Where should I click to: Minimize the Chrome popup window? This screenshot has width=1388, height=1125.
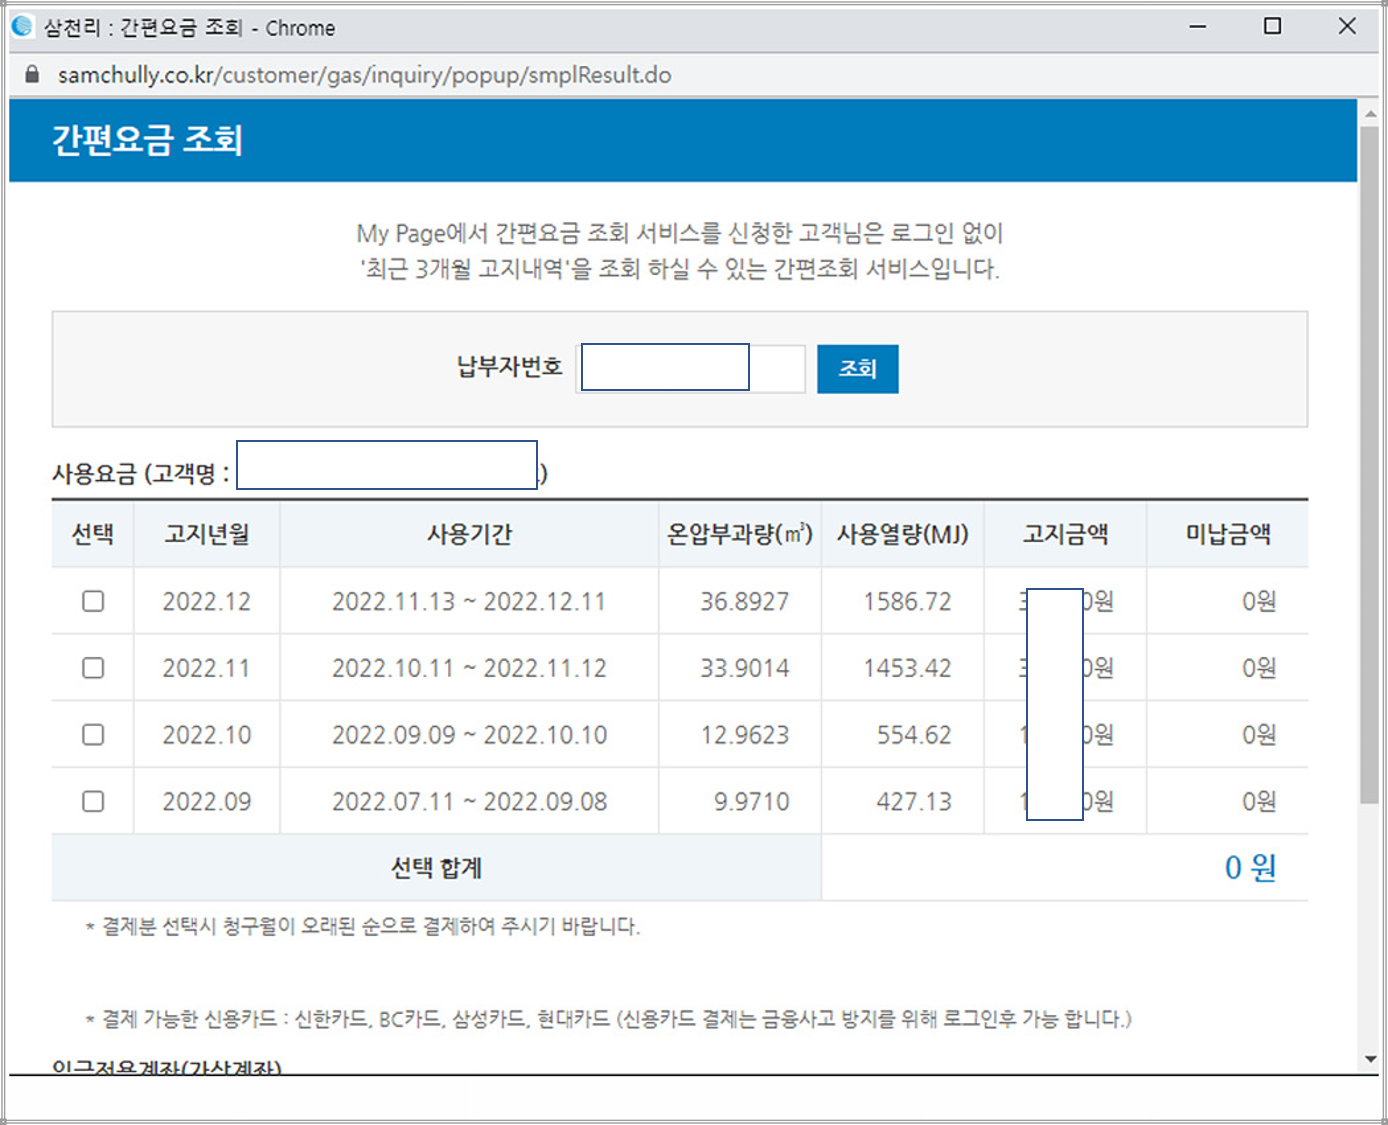1198,27
